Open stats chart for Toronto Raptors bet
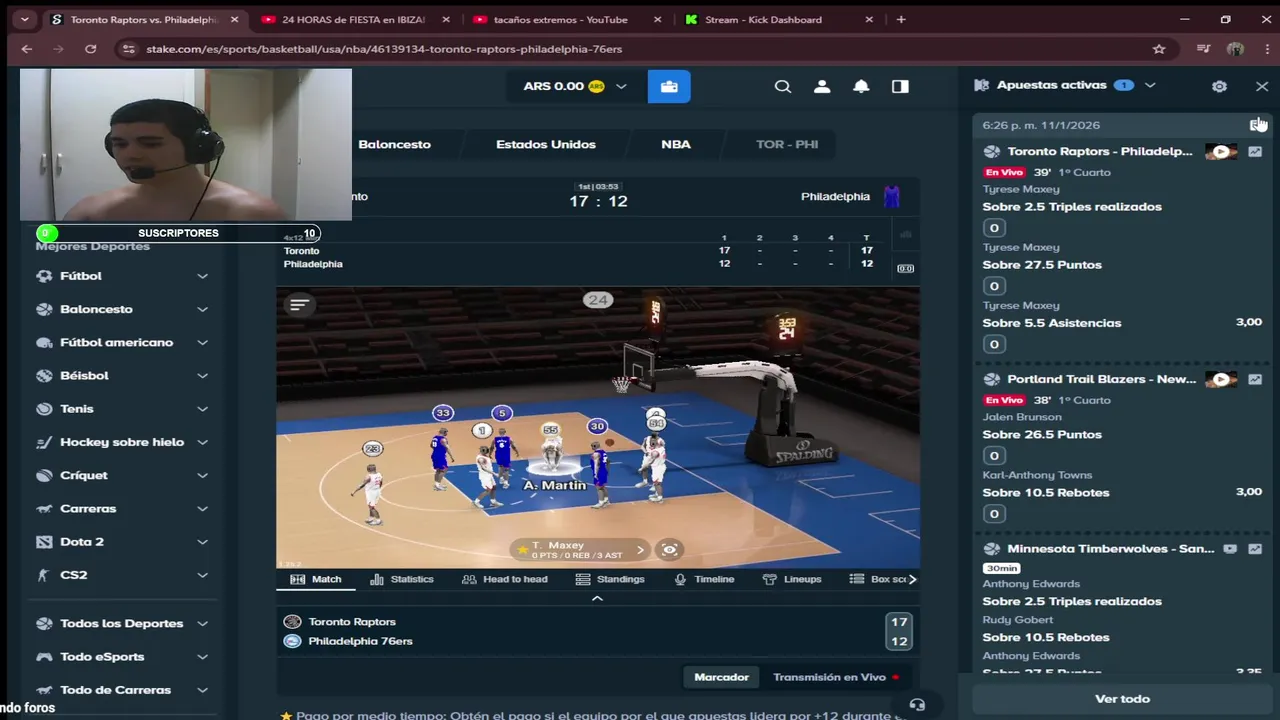Image resolution: width=1280 pixels, height=720 pixels. (1255, 152)
